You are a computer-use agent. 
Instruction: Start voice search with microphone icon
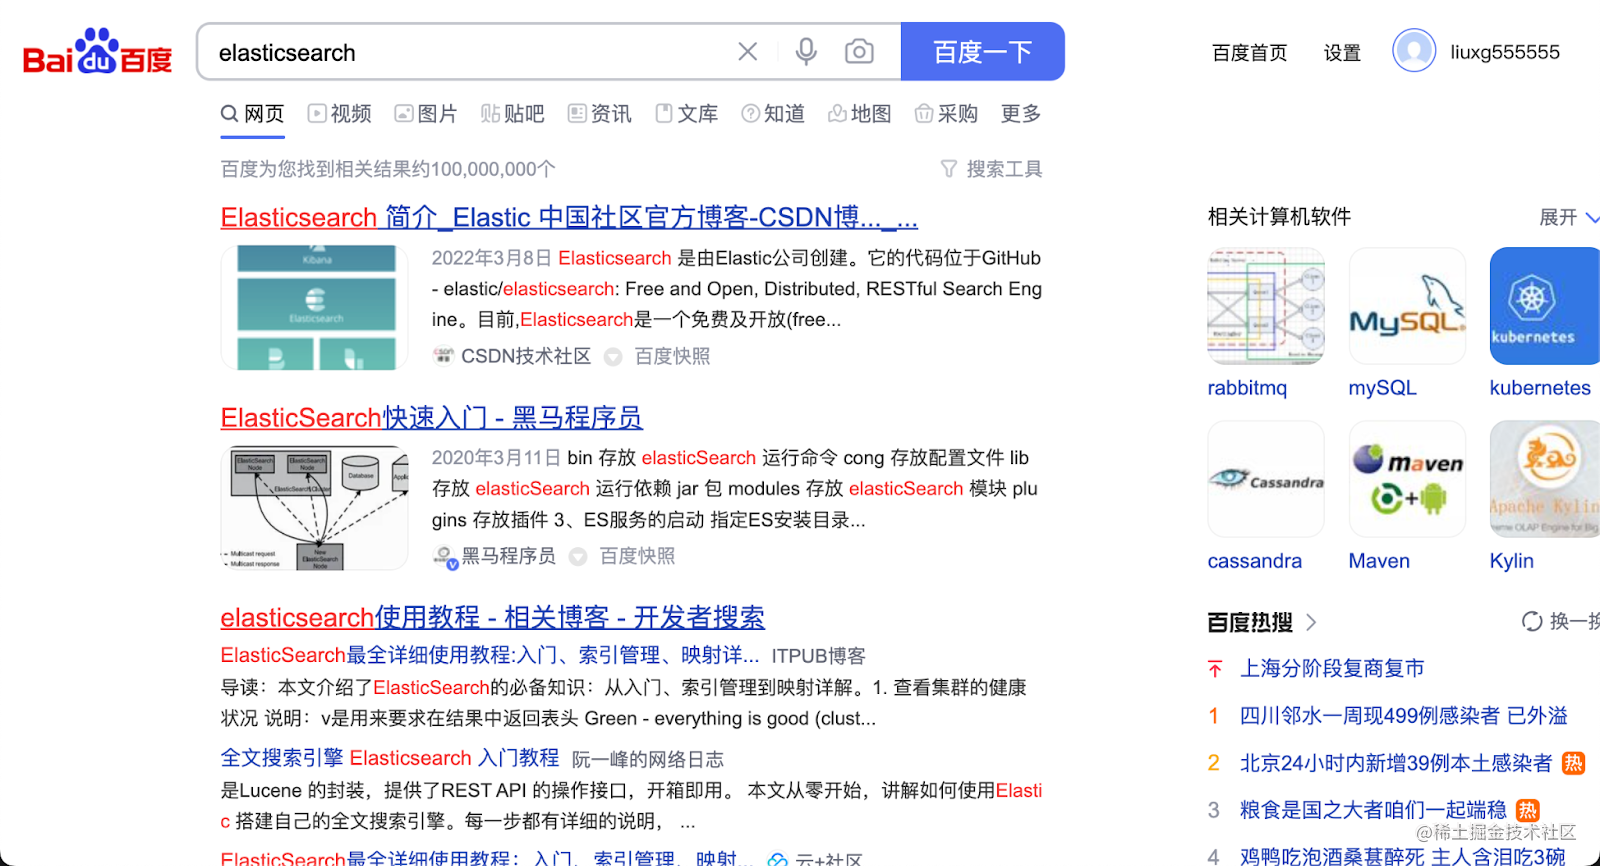(x=806, y=52)
